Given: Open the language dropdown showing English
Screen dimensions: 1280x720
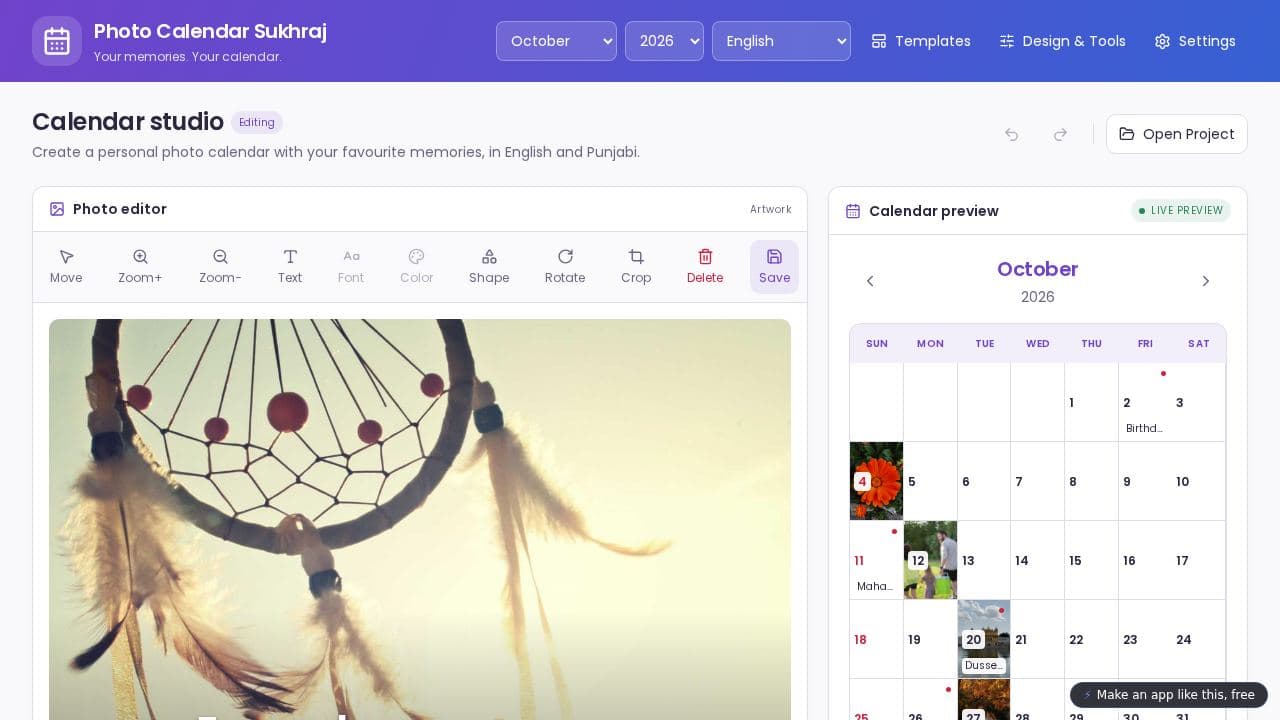Looking at the screenshot, I should (x=781, y=41).
